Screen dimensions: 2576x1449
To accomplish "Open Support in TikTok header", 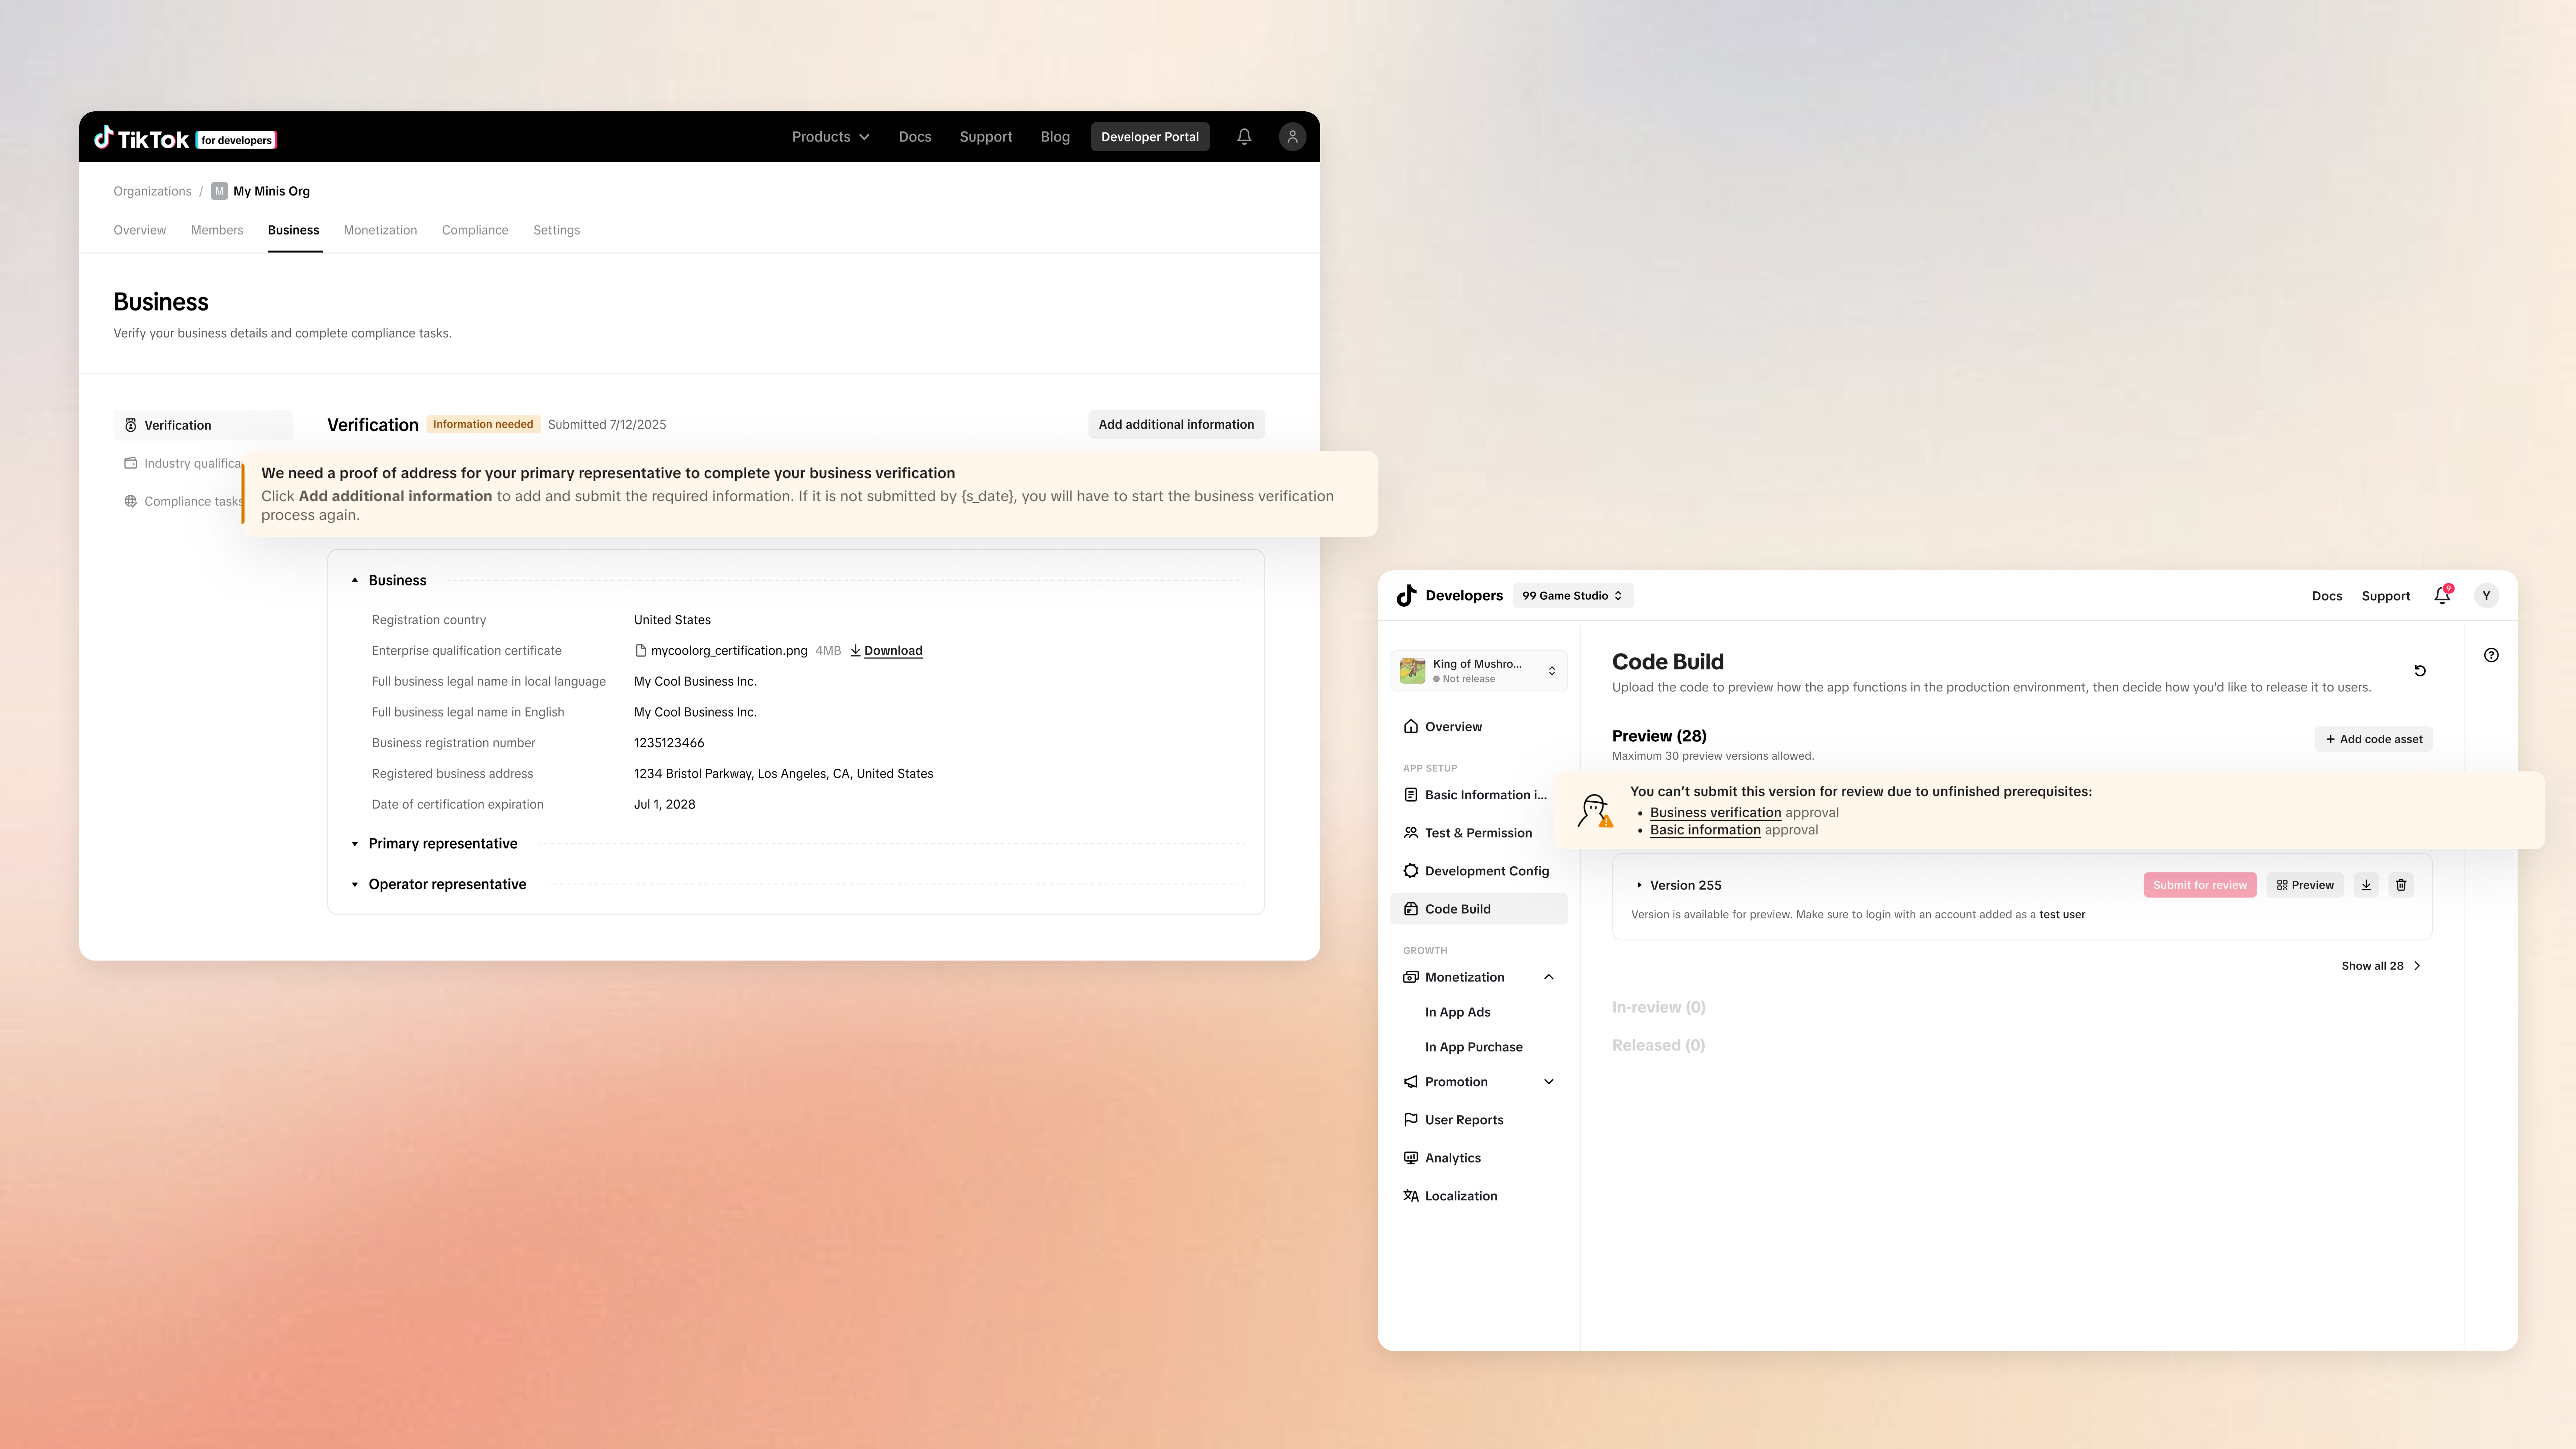I will point(986,137).
